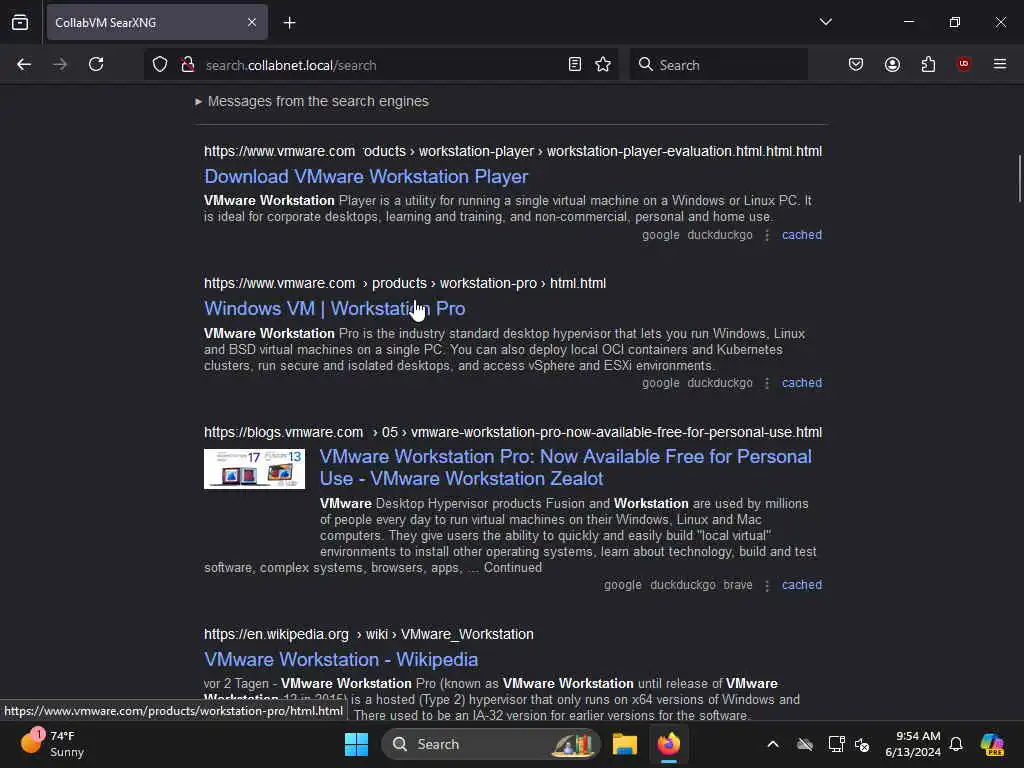Open tracking protection shield icon
This screenshot has height=768, width=1024.
[x=160, y=65]
